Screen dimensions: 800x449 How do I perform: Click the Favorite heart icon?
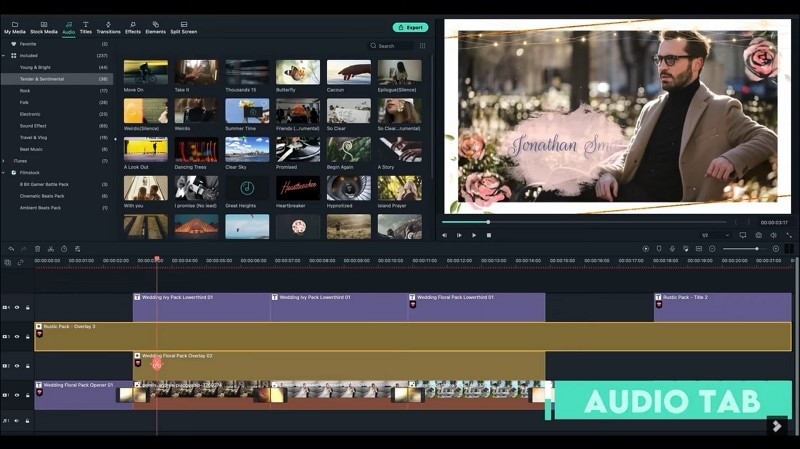tap(14, 44)
